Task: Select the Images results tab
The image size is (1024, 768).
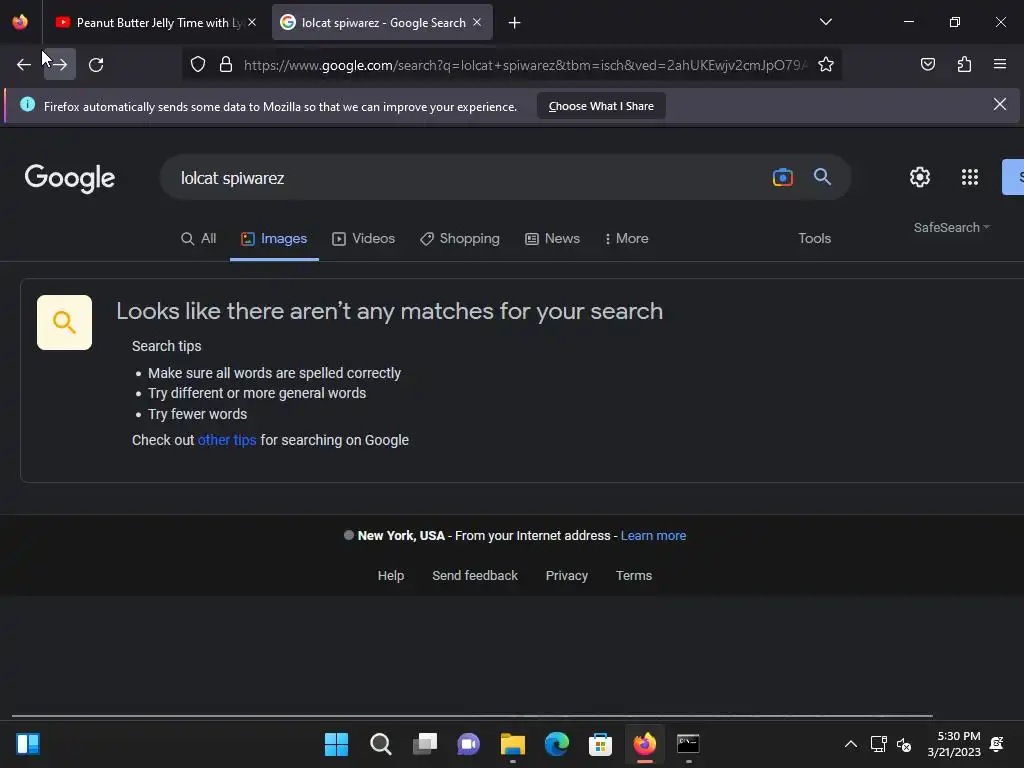Action: click(x=274, y=238)
